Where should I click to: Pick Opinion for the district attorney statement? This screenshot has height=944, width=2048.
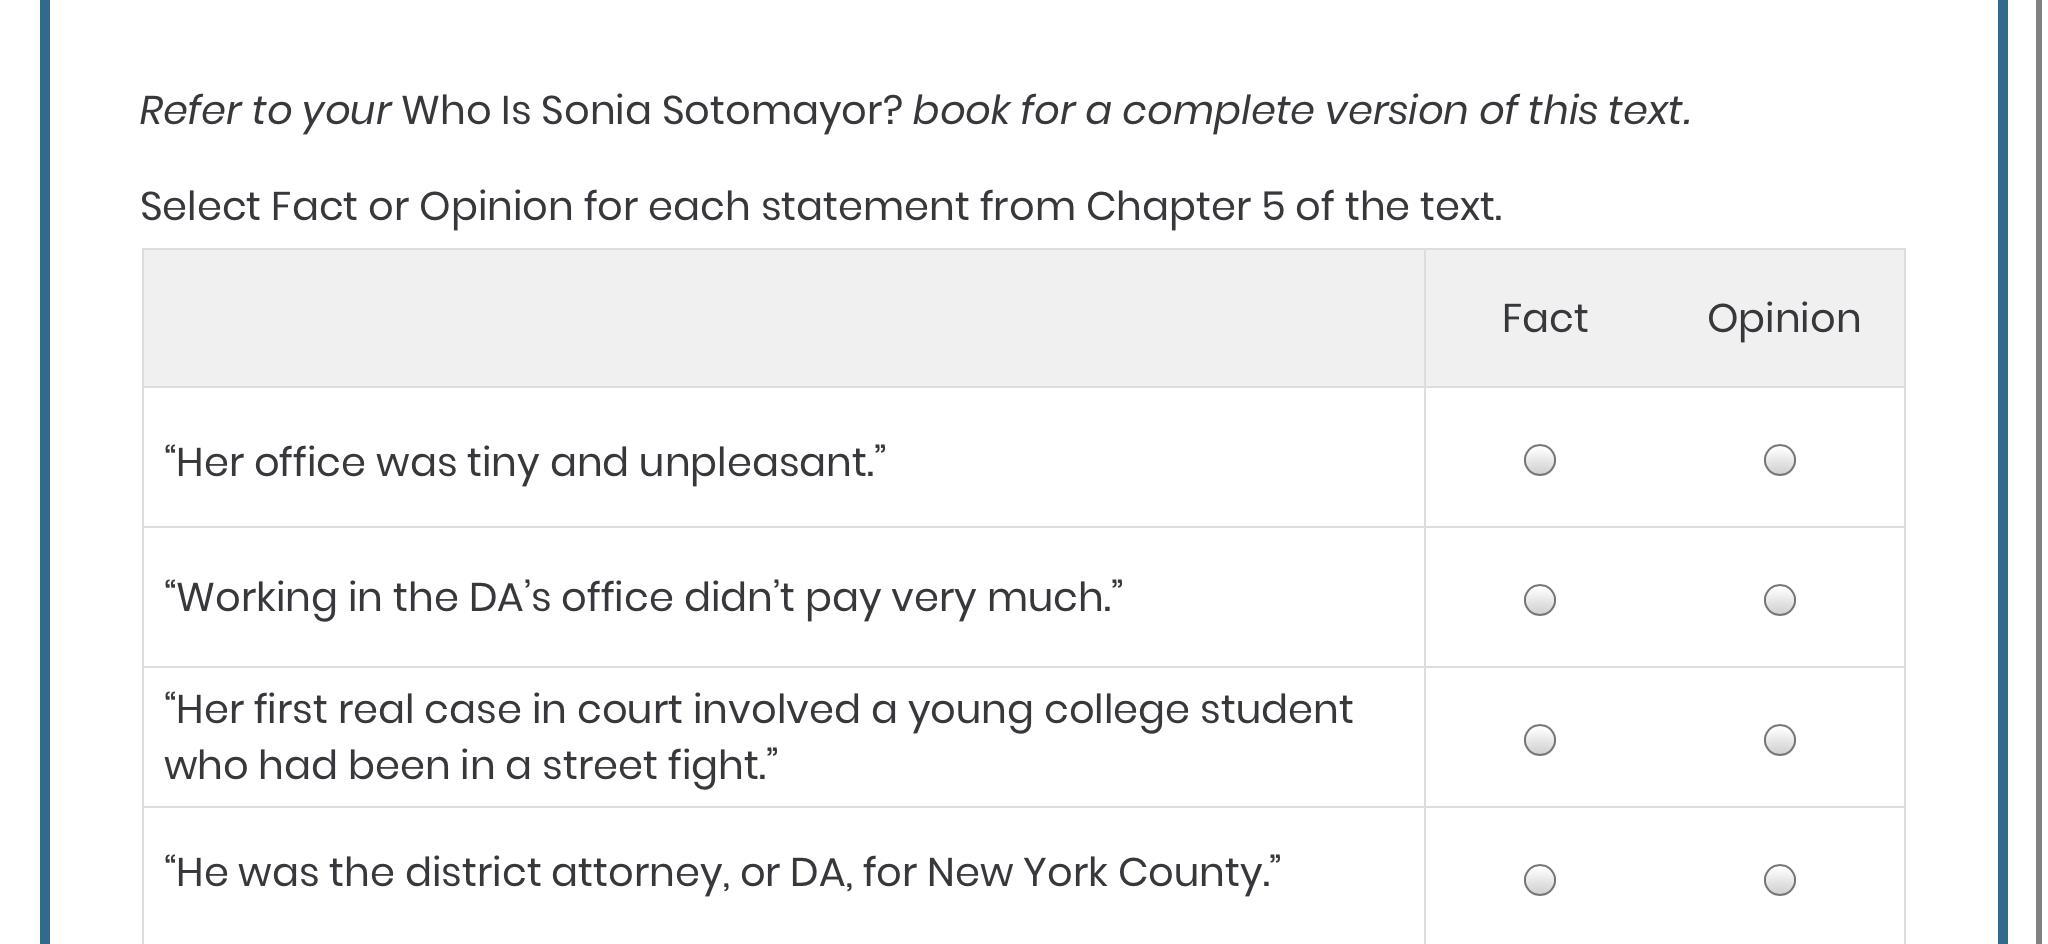point(1779,880)
